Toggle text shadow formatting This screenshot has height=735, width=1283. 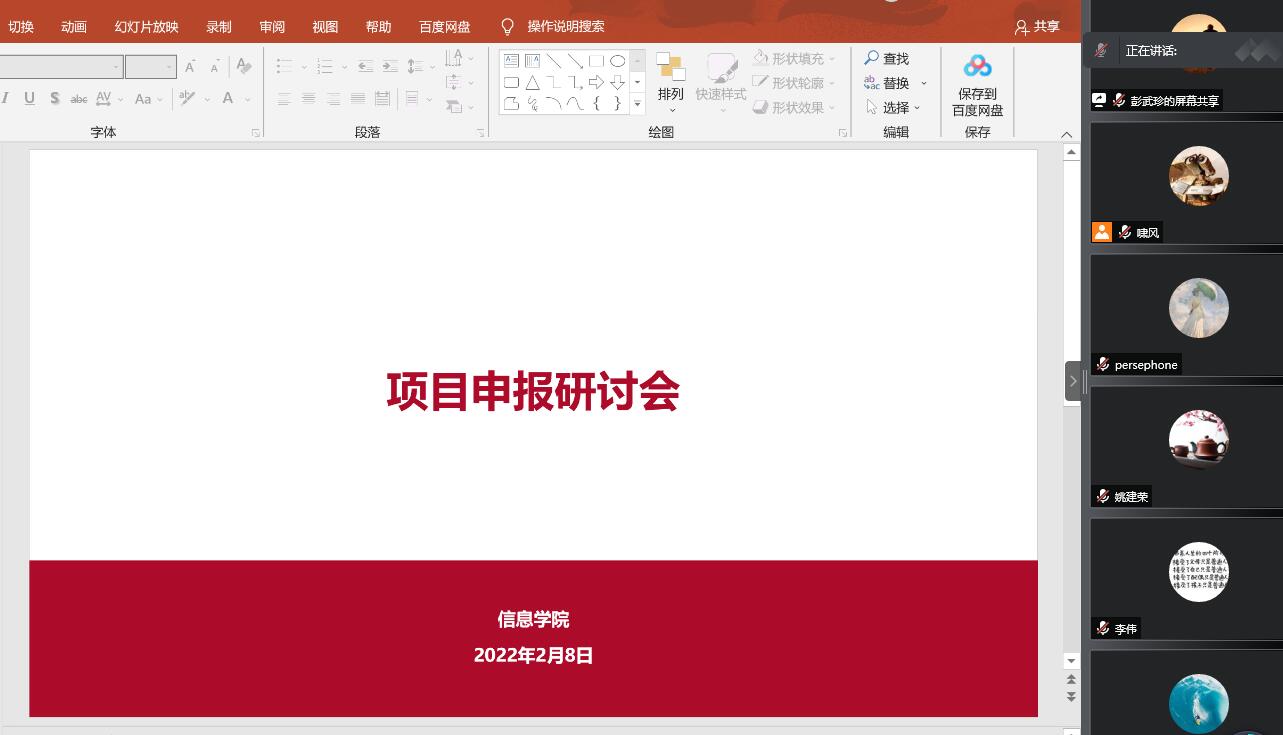click(54, 98)
